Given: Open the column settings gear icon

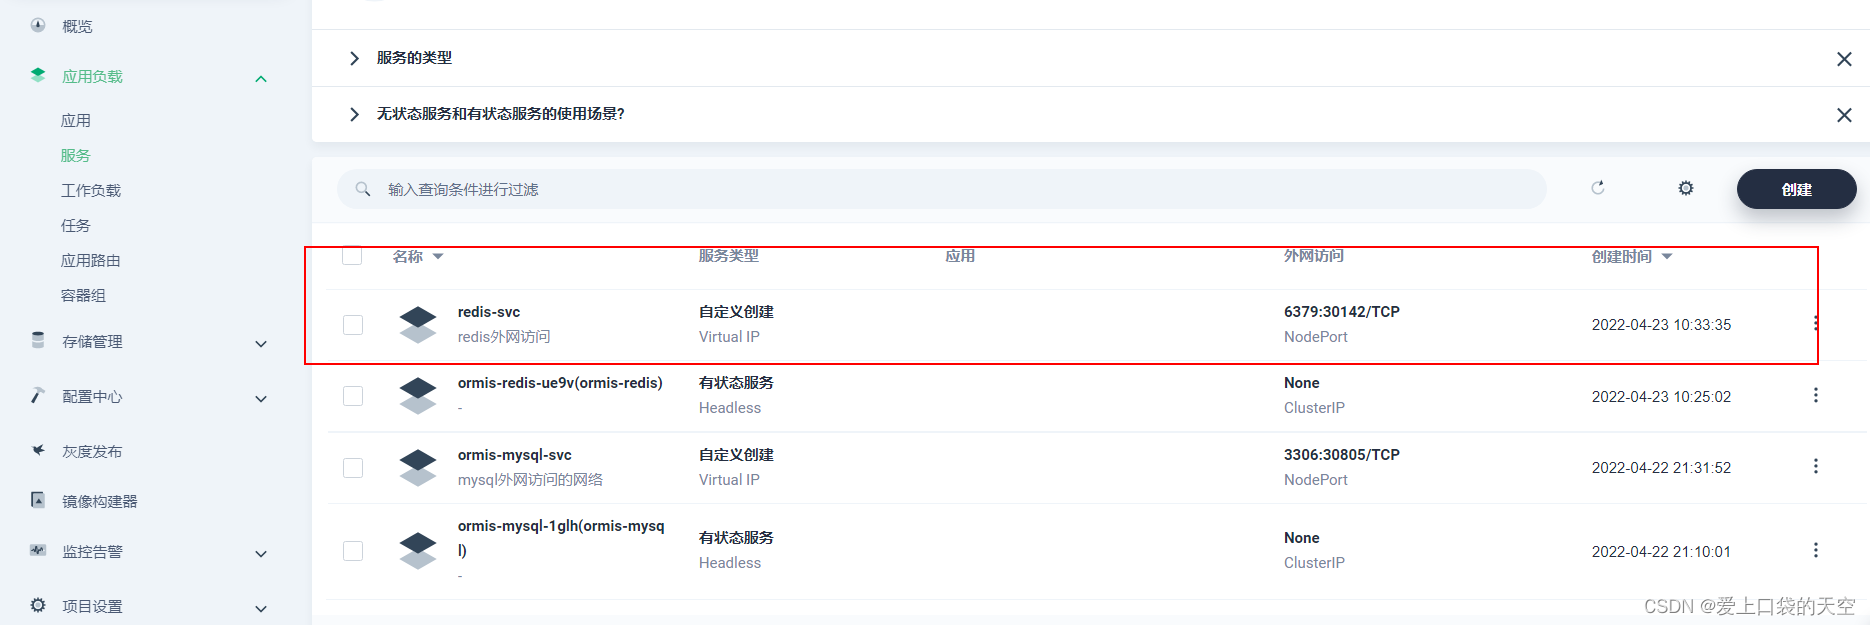Looking at the screenshot, I should point(1685,188).
